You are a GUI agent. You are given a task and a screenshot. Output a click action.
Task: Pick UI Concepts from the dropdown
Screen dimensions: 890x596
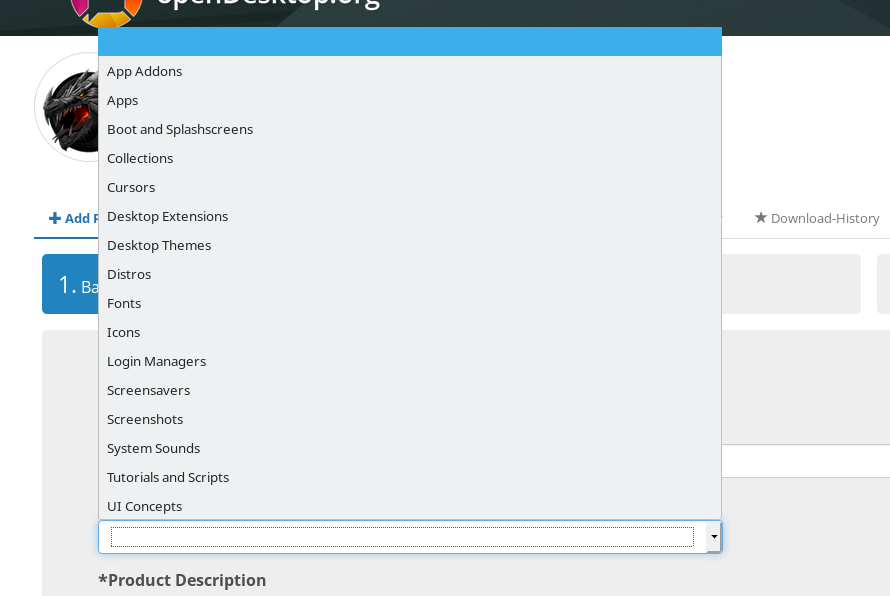[x=410, y=506]
